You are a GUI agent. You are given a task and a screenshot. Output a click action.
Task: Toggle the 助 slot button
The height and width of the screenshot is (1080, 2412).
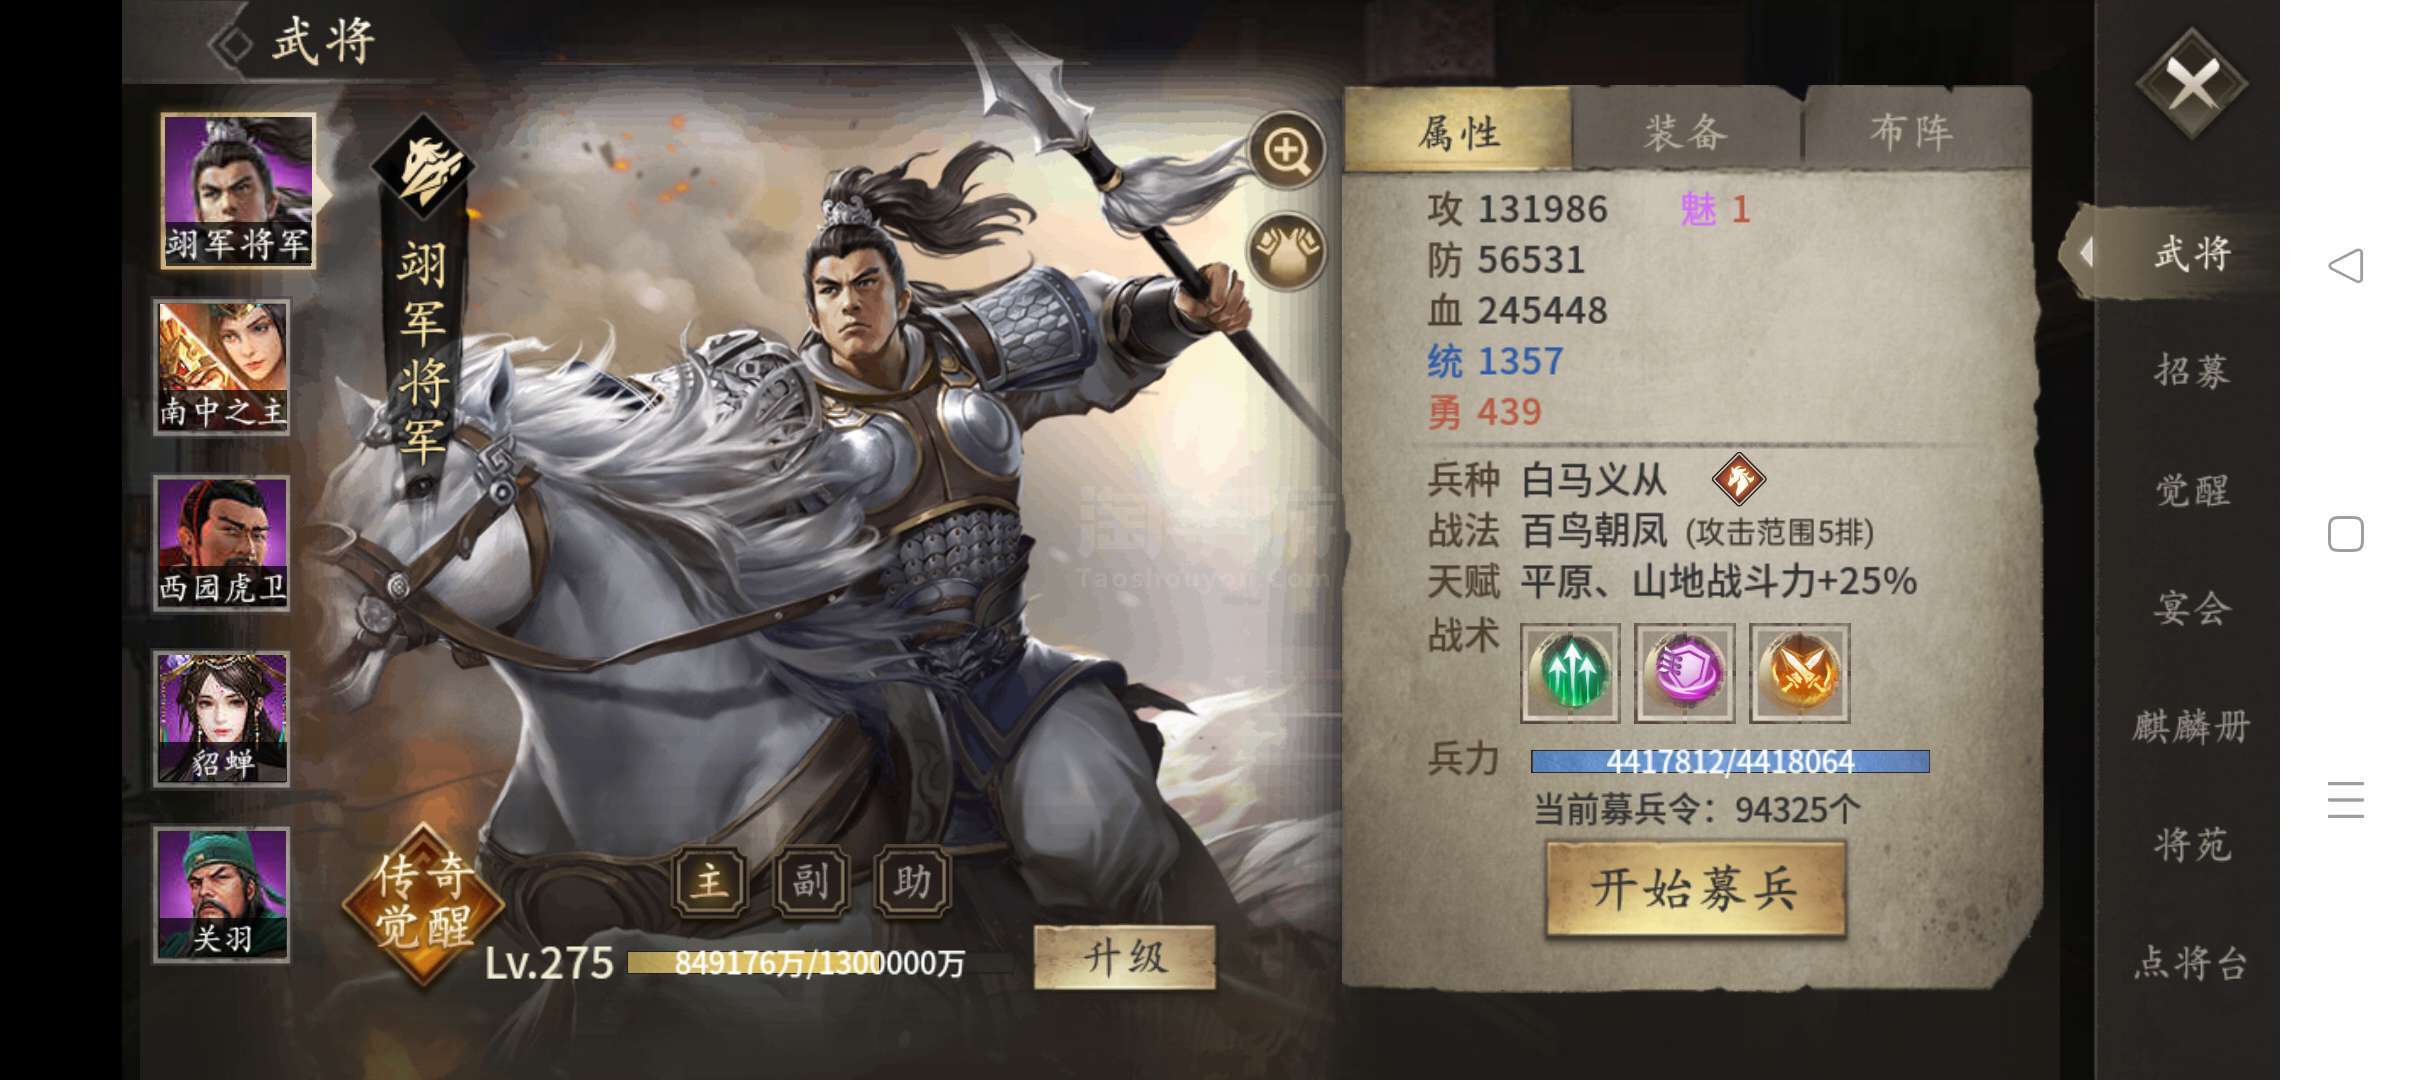click(912, 881)
